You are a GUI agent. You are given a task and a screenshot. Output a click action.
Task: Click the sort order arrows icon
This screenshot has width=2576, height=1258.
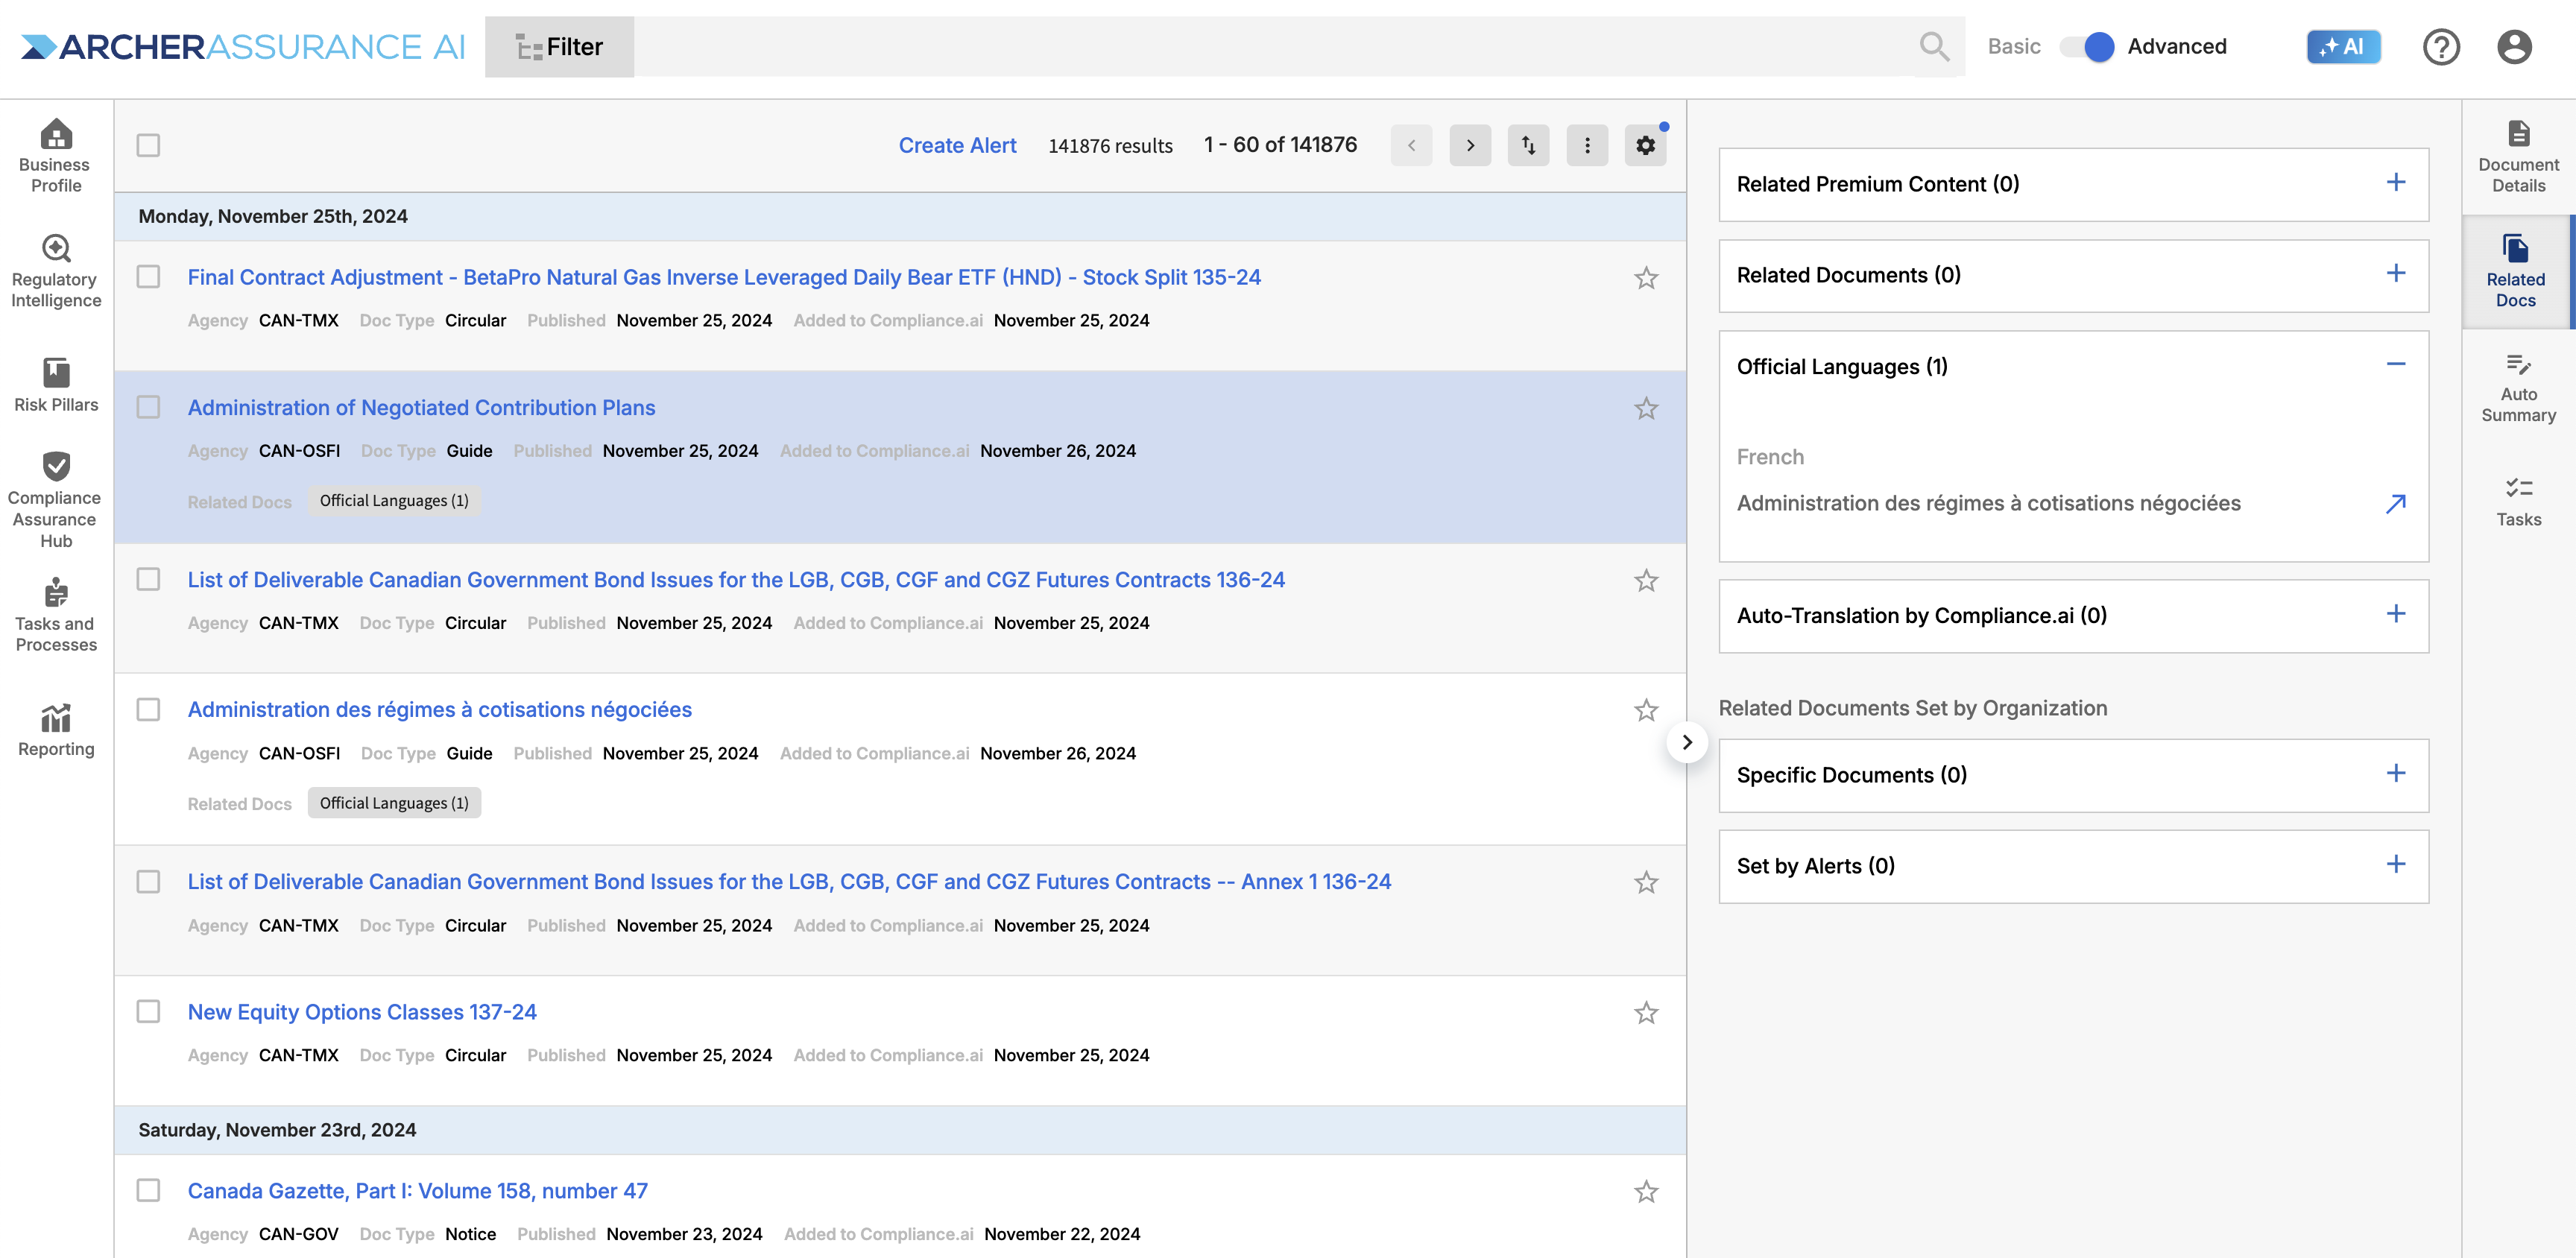click(1528, 145)
